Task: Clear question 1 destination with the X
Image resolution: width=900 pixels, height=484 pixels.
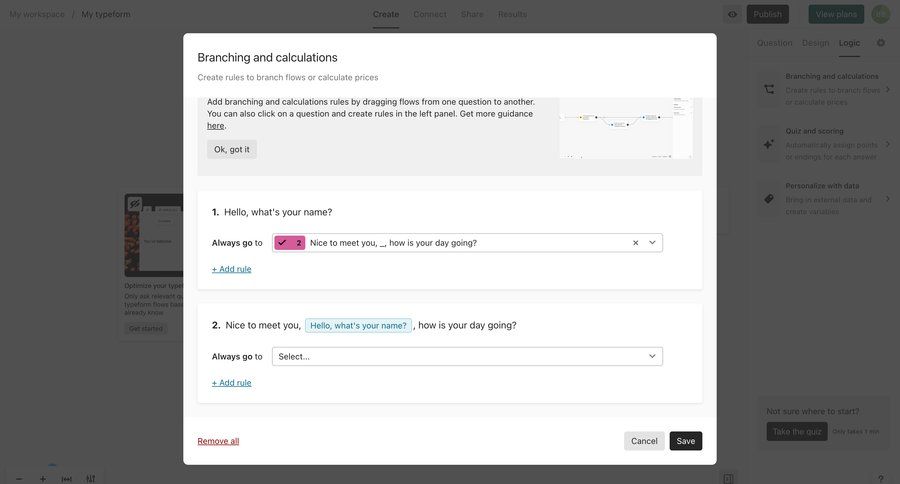Action: 635,243
